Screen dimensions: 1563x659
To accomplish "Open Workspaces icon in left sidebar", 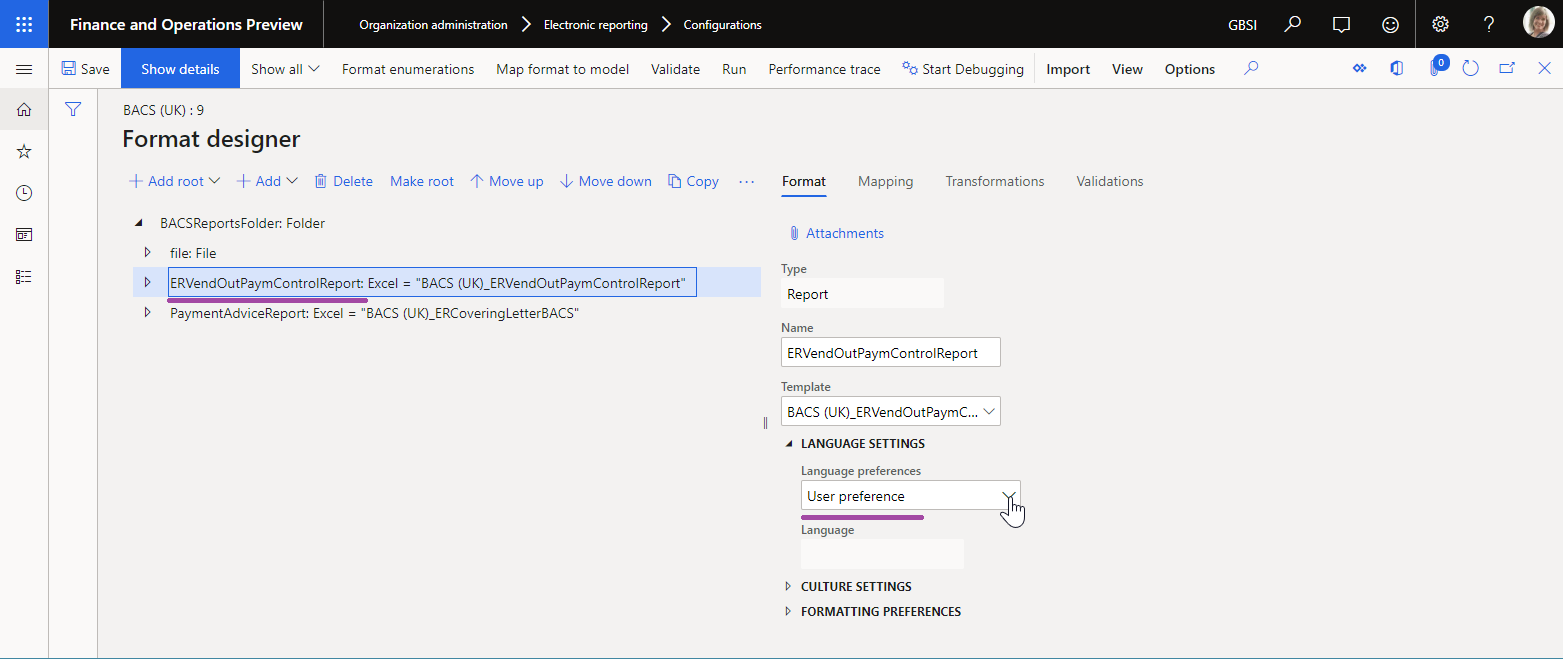I will [24, 235].
